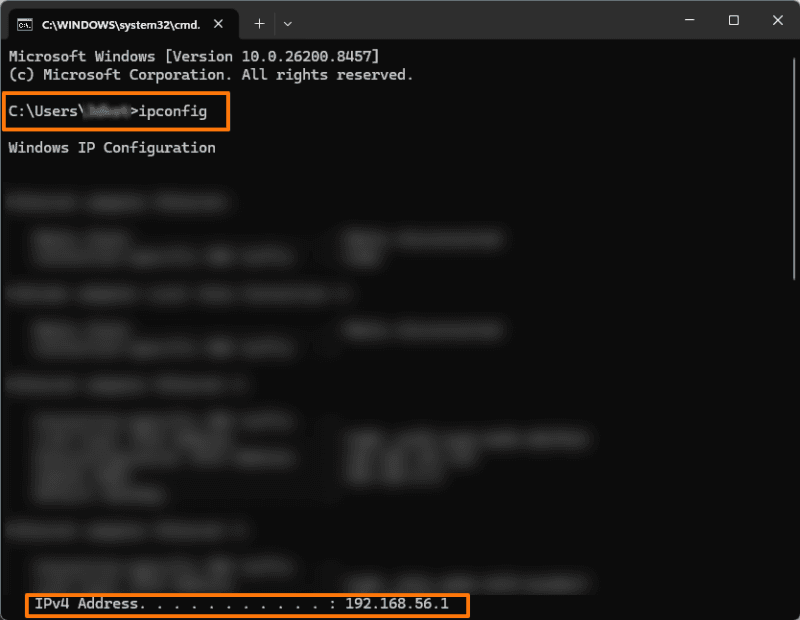Click the IPv4 address 192.168.56.1
800x620 pixels.
(397, 604)
